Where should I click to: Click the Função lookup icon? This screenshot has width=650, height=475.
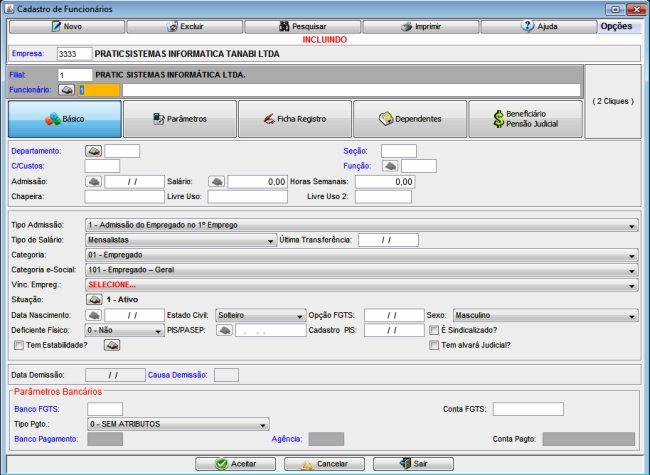[x=390, y=166]
